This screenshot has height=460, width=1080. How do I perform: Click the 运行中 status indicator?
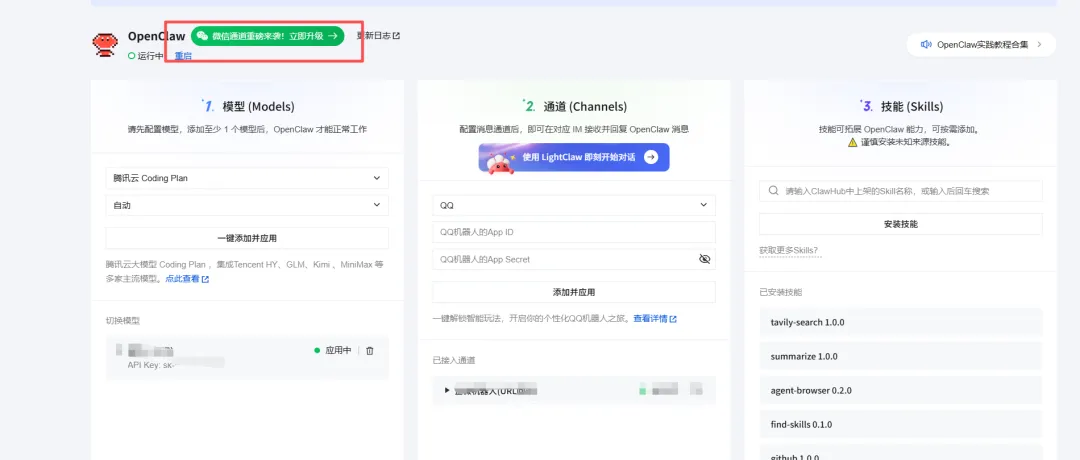click(x=145, y=56)
